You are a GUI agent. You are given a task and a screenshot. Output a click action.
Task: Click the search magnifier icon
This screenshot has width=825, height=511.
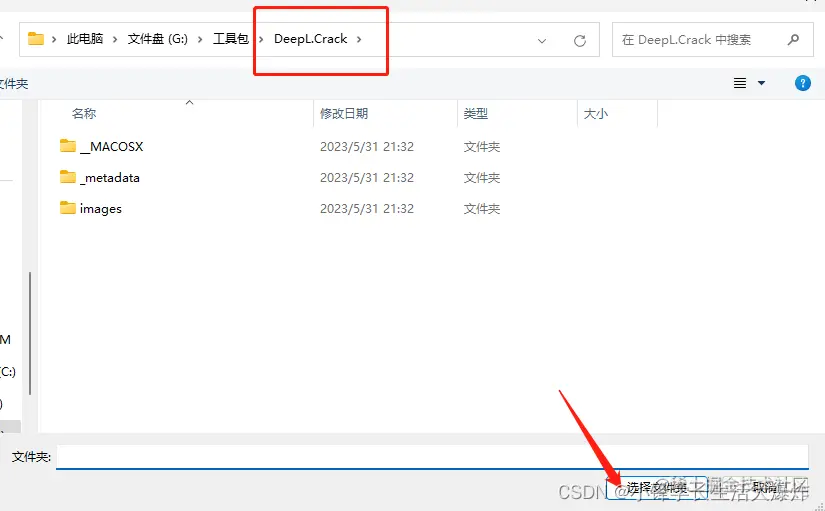click(793, 39)
